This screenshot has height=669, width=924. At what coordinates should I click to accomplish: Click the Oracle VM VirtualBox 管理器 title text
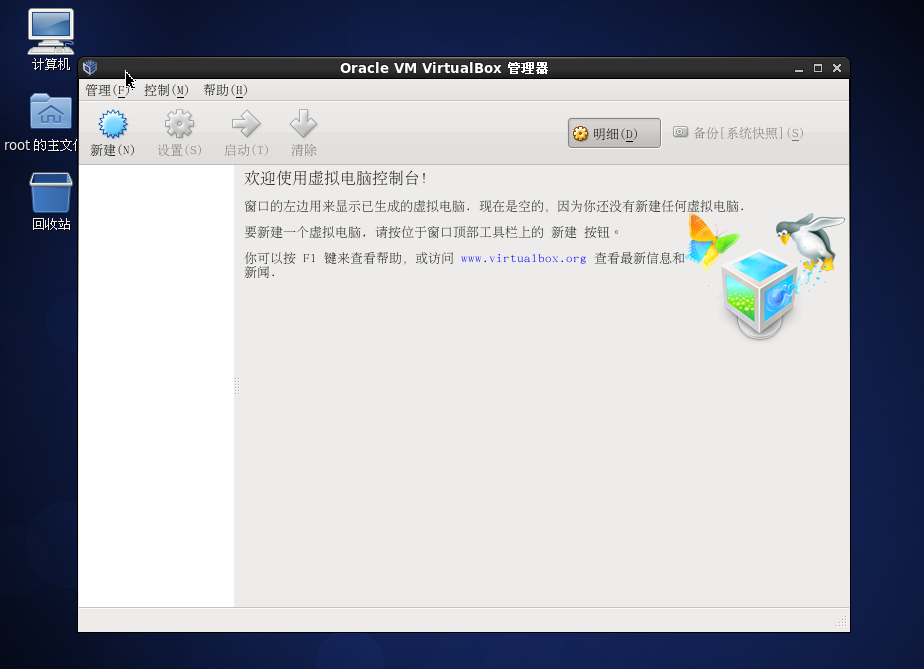[x=444, y=68]
